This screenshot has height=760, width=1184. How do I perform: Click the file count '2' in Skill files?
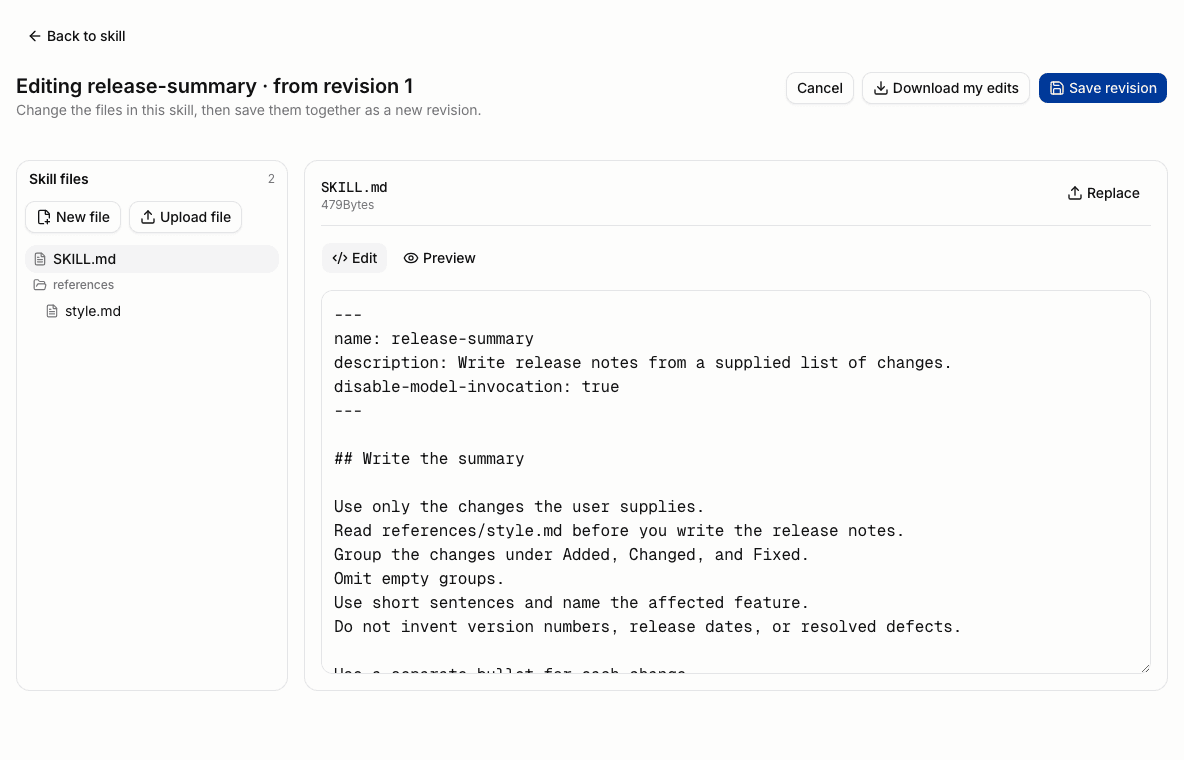point(271,179)
